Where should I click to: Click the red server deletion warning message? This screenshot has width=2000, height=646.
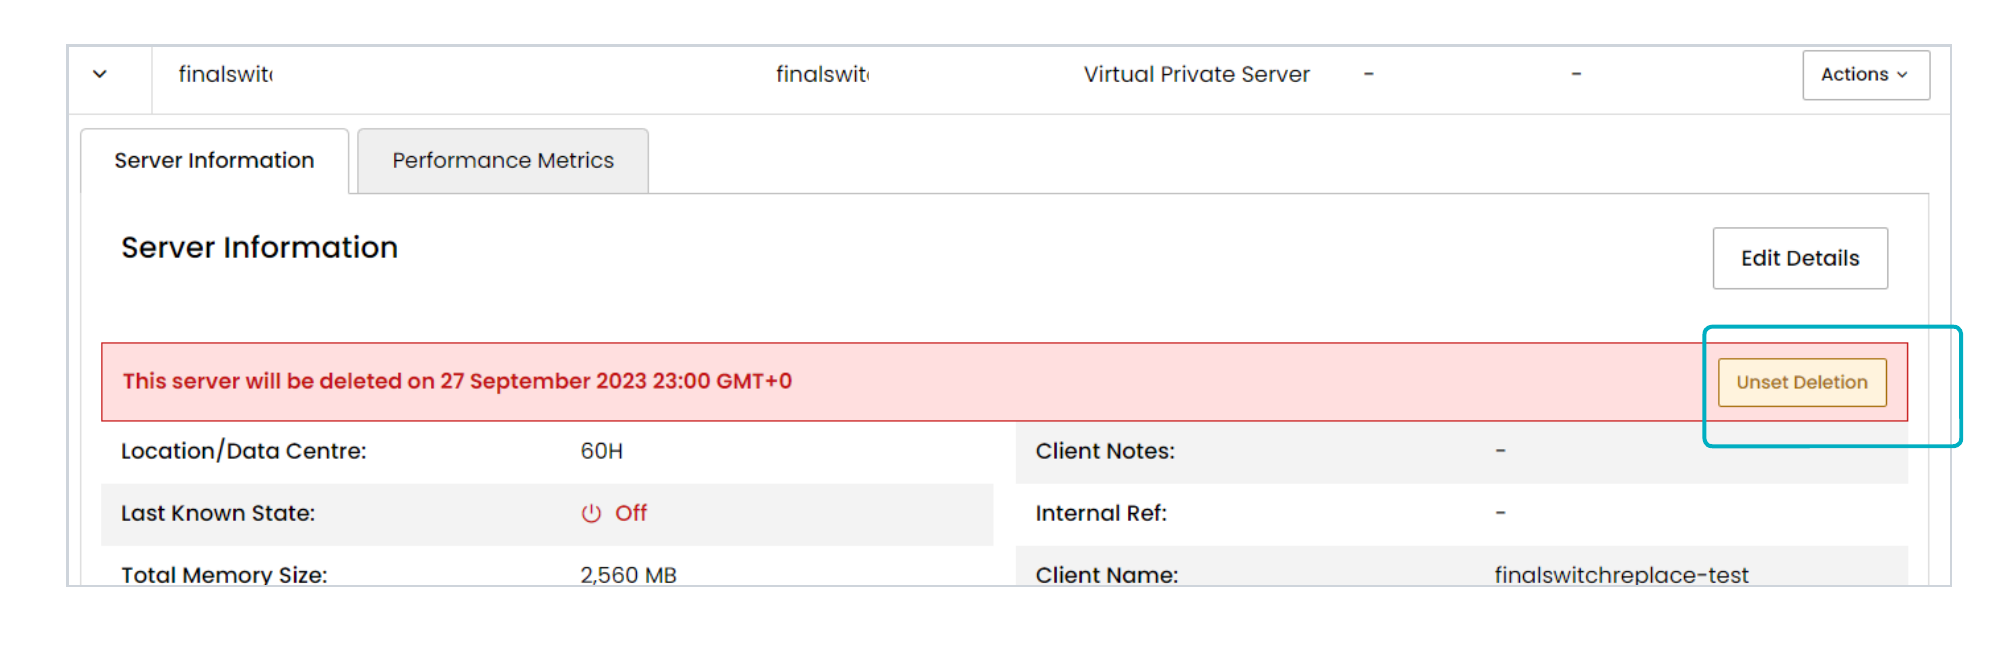pyautogui.click(x=457, y=381)
